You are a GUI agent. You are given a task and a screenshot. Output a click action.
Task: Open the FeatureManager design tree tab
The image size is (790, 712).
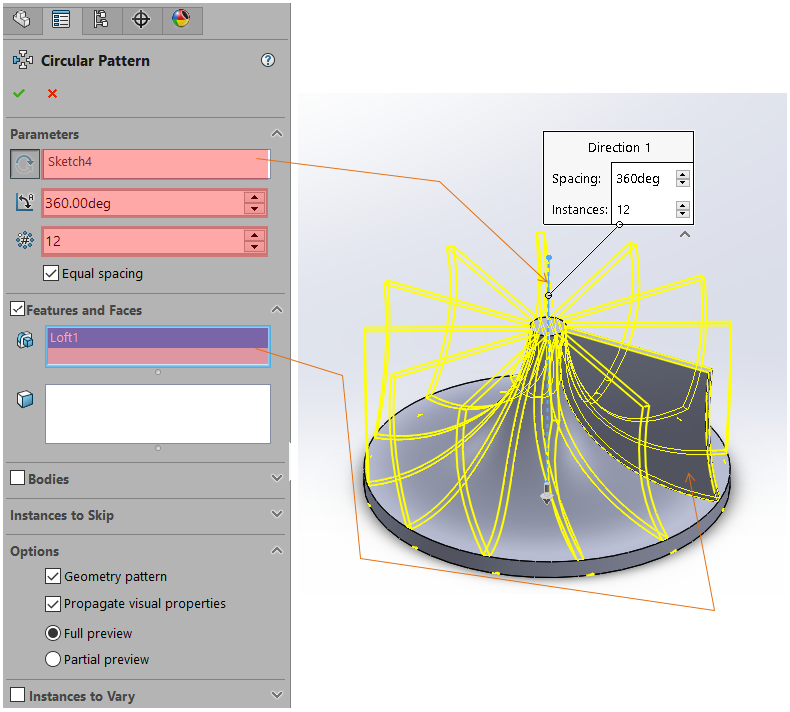coord(21,19)
